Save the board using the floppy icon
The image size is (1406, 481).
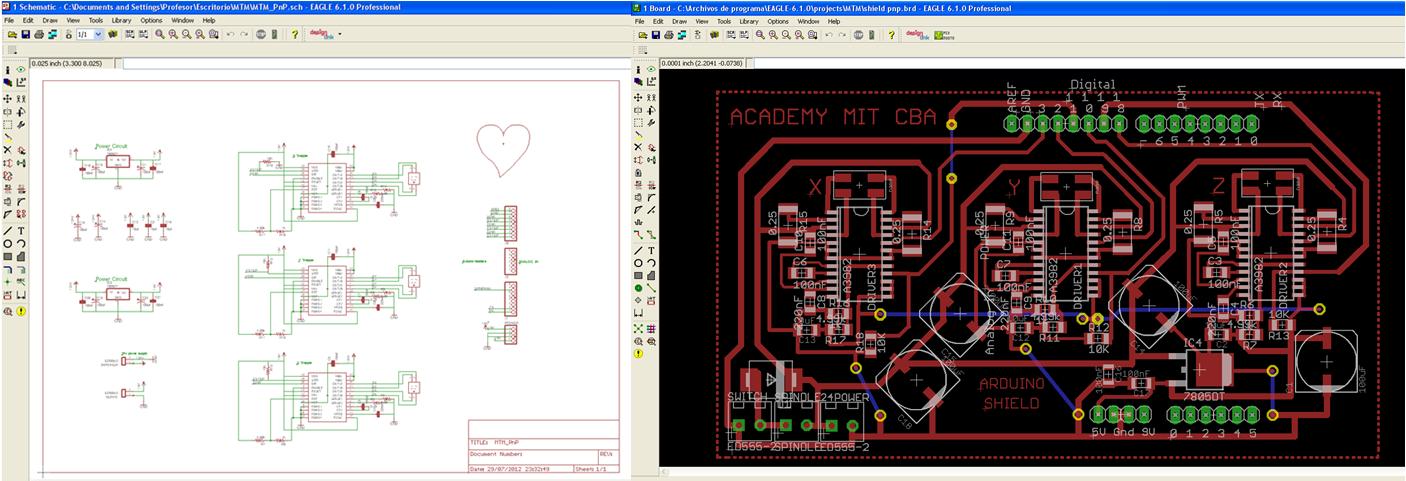[656, 34]
